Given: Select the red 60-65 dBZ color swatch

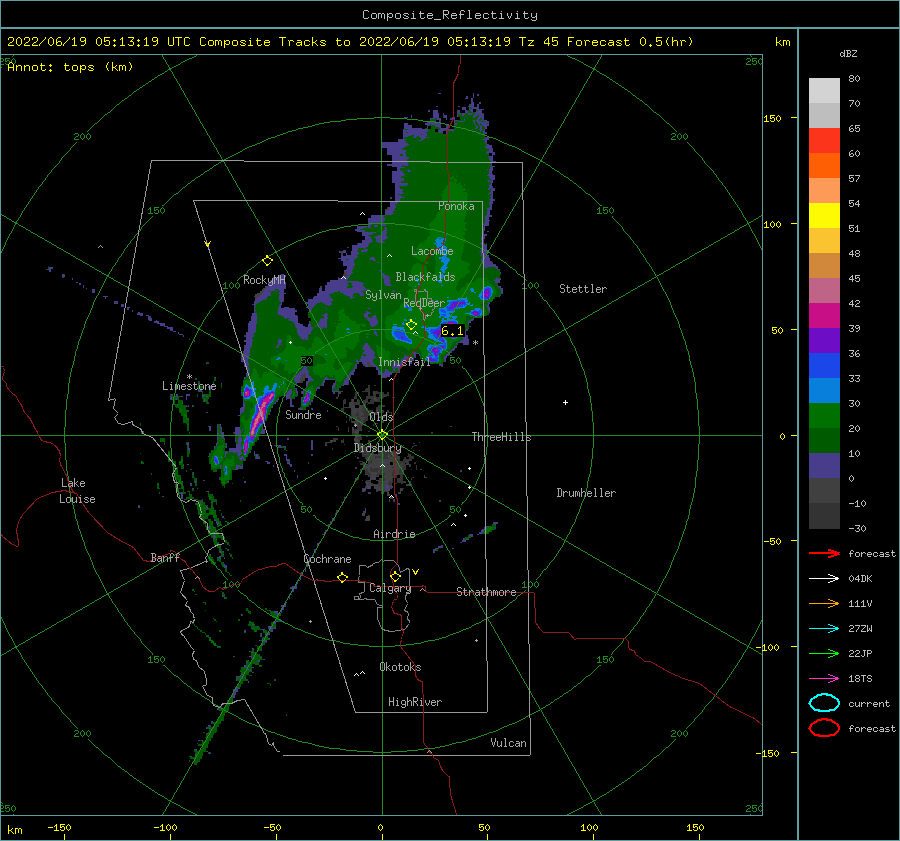Looking at the screenshot, I should (x=824, y=141).
